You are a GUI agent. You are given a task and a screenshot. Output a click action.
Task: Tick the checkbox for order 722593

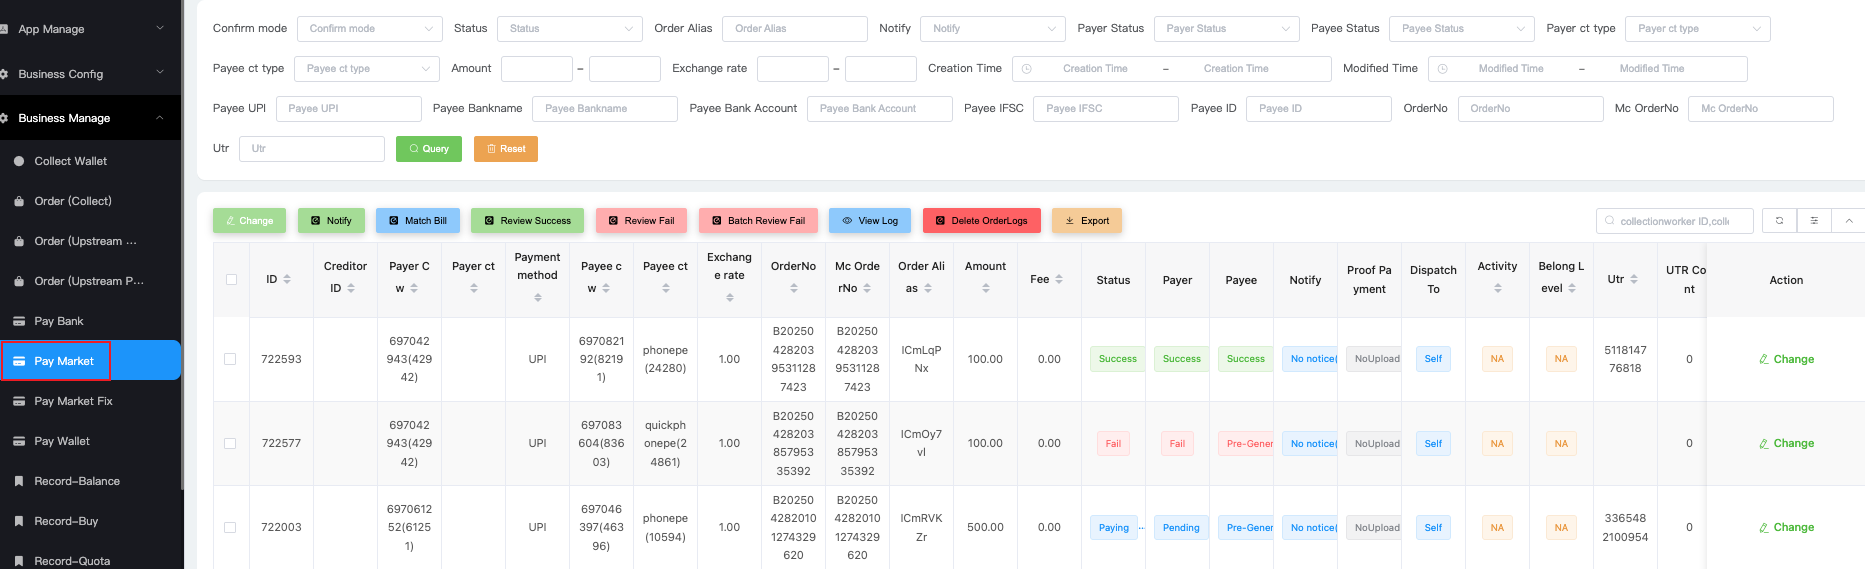[231, 359]
